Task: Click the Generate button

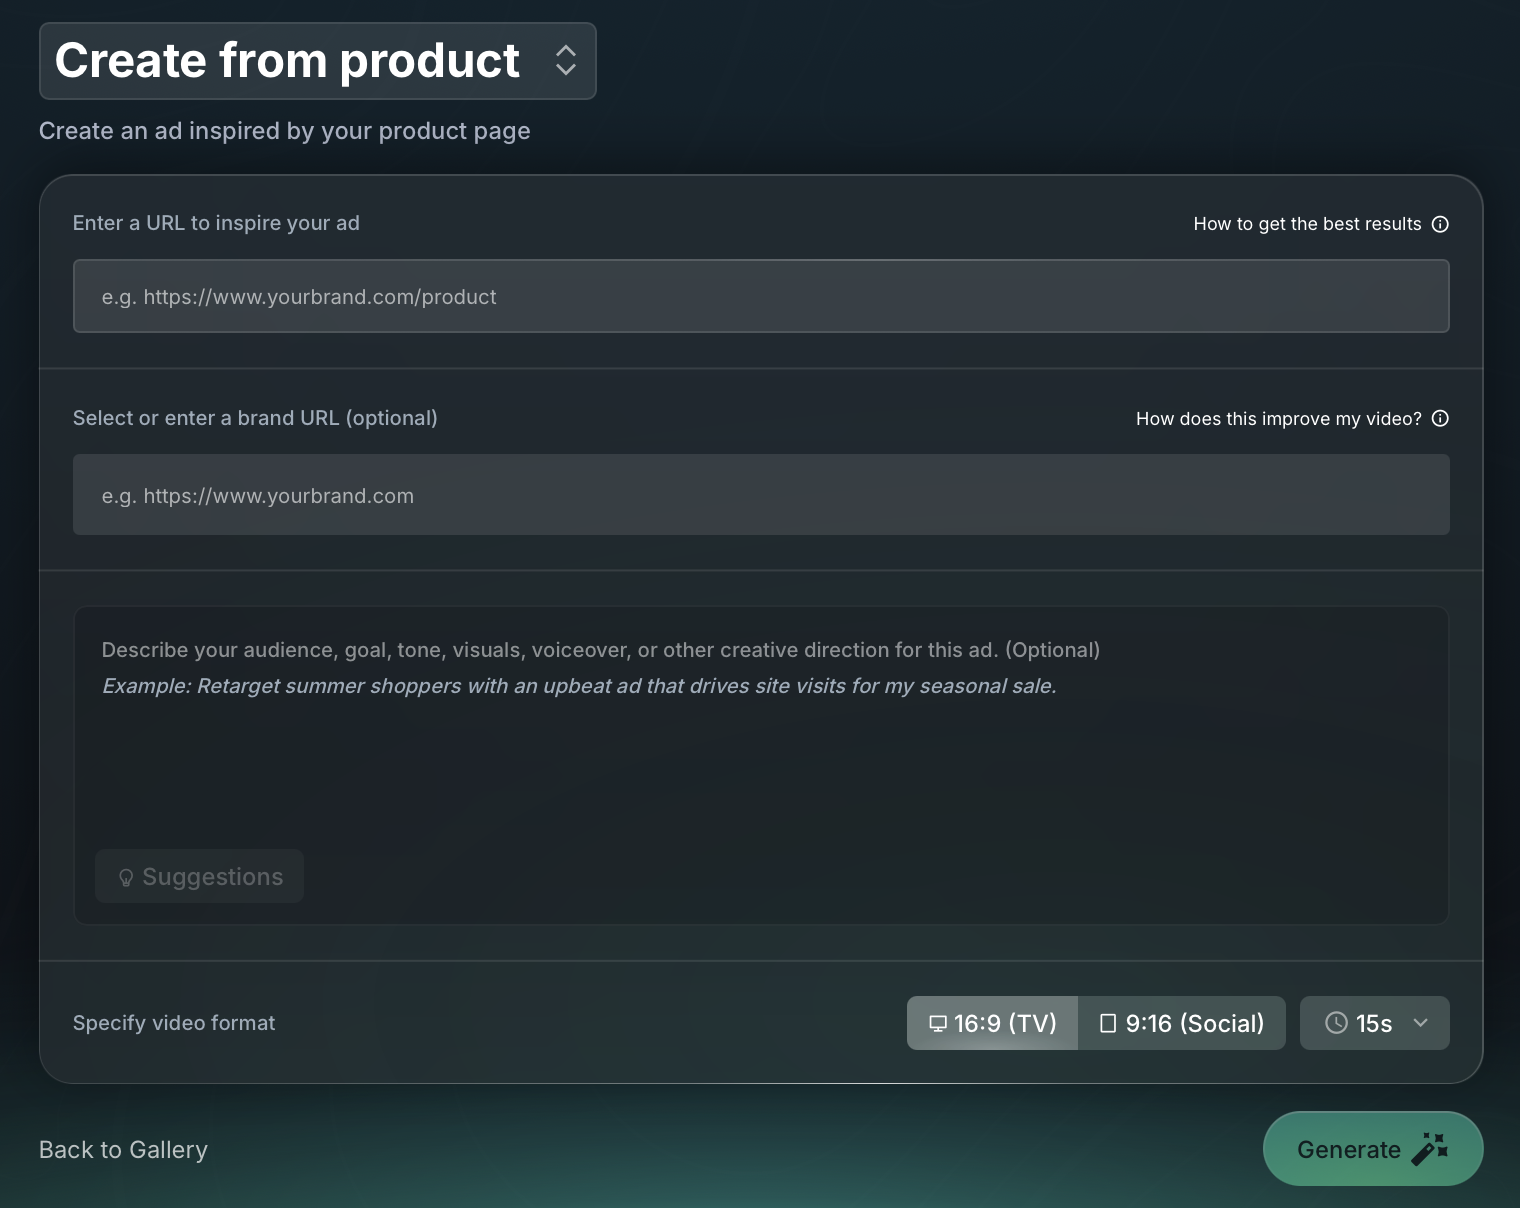Action: 1373,1149
